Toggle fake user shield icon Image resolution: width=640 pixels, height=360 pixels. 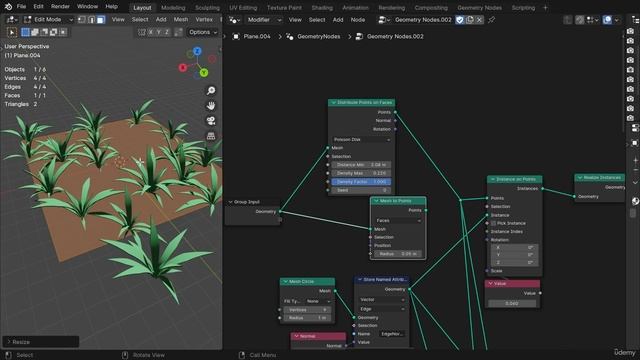[x=460, y=20]
